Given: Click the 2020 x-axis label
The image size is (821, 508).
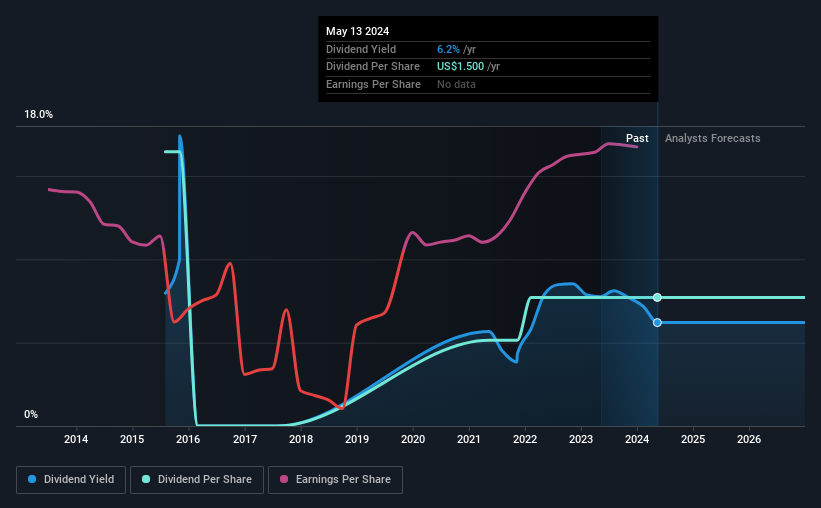Looking at the screenshot, I should click(413, 439).
